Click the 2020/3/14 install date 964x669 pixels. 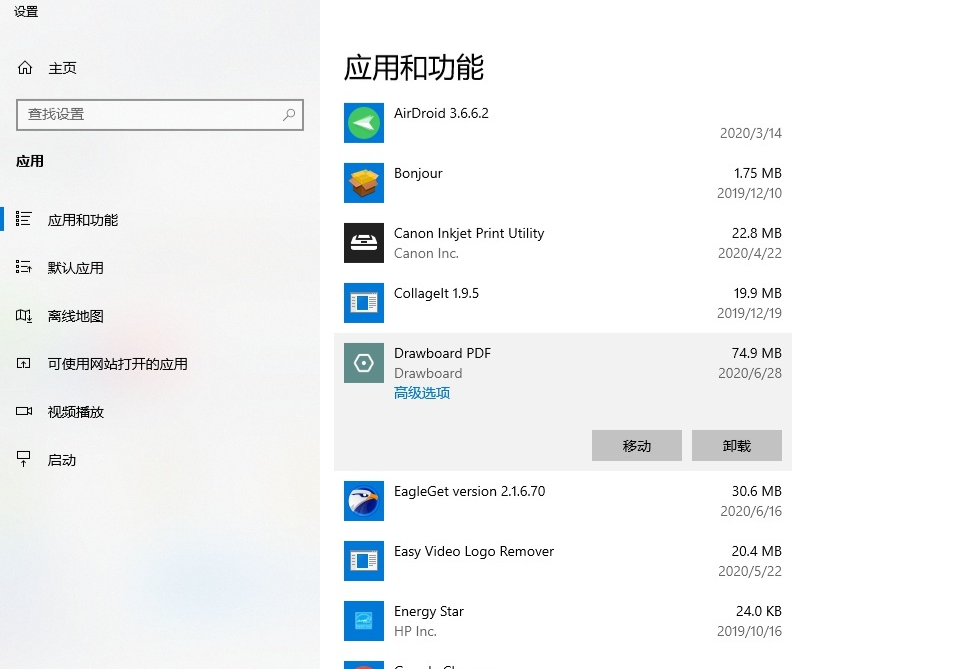[x=751, y=133]
